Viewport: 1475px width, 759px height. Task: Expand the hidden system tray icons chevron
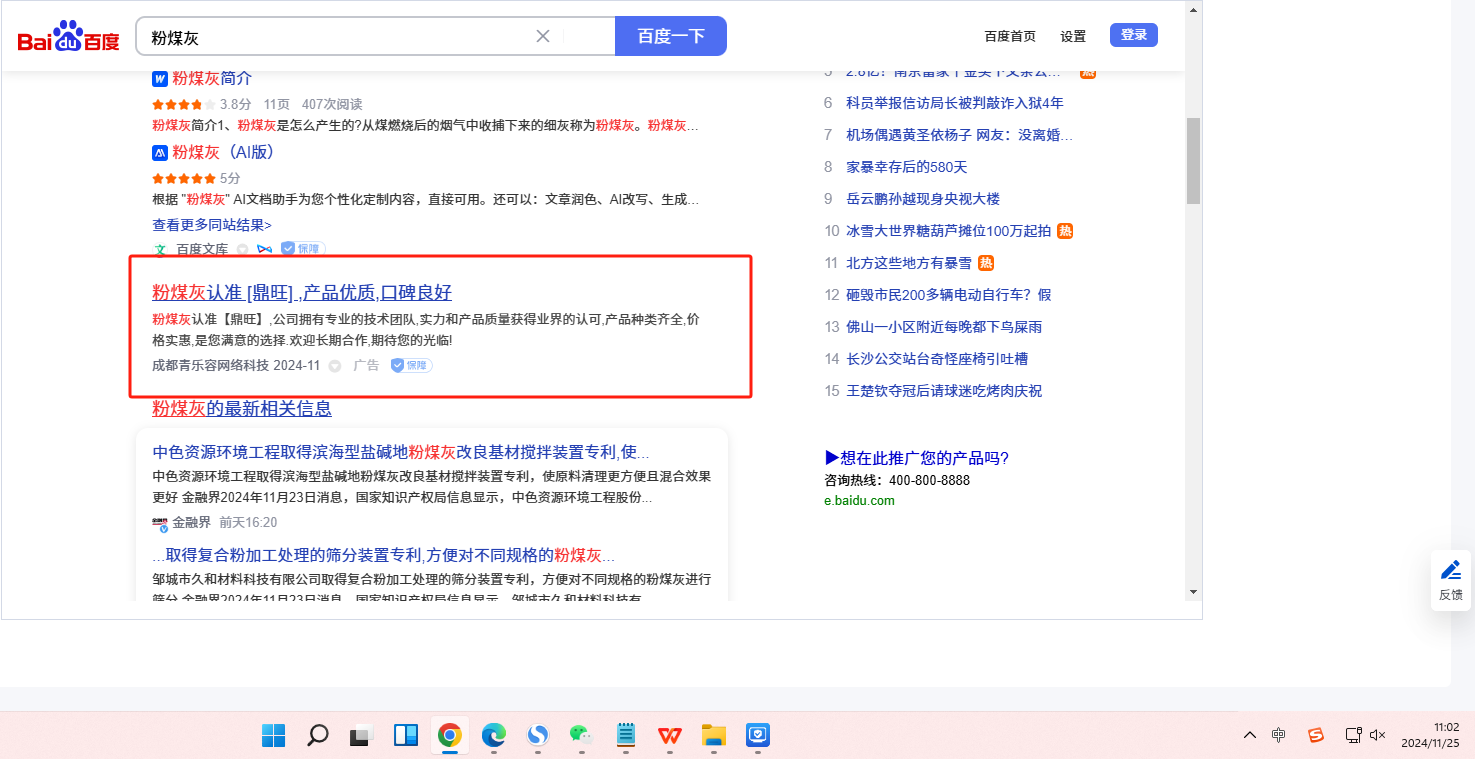coord(1250,735)
